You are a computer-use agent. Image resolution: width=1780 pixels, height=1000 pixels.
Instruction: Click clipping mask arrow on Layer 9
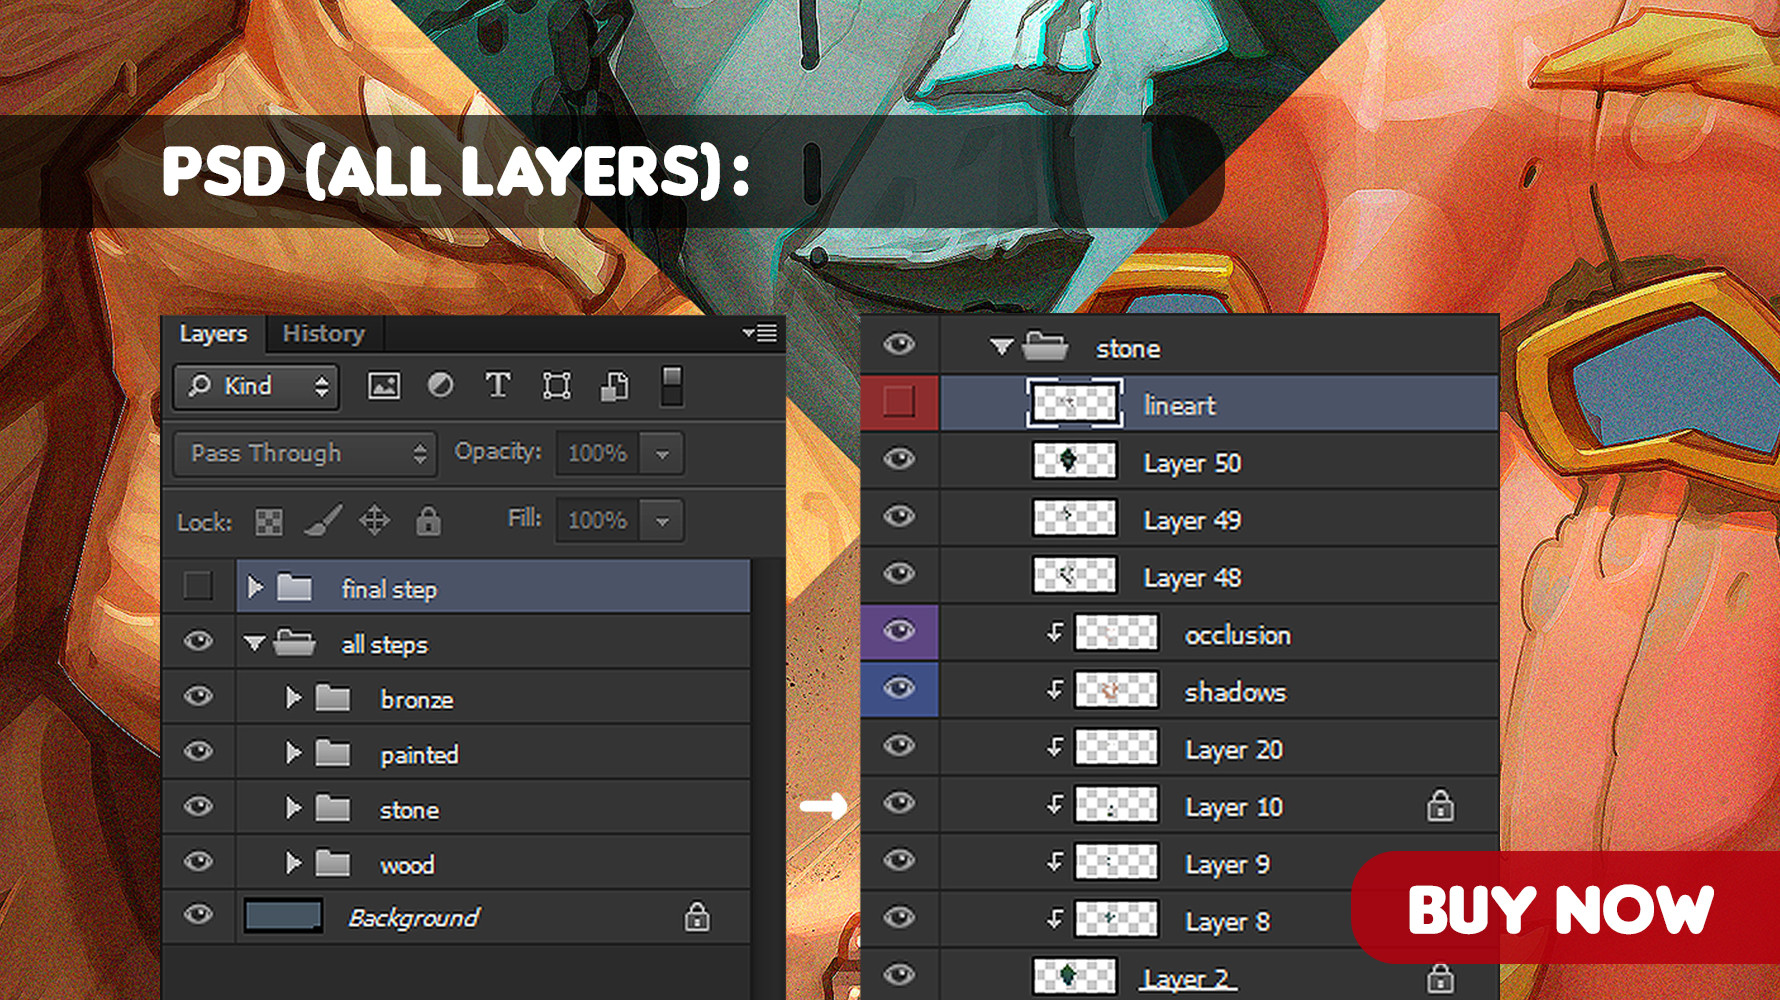1055,861
